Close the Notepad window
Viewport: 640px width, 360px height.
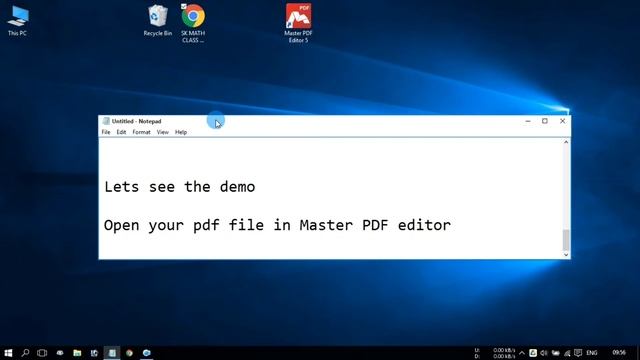(x=562, y=121)
